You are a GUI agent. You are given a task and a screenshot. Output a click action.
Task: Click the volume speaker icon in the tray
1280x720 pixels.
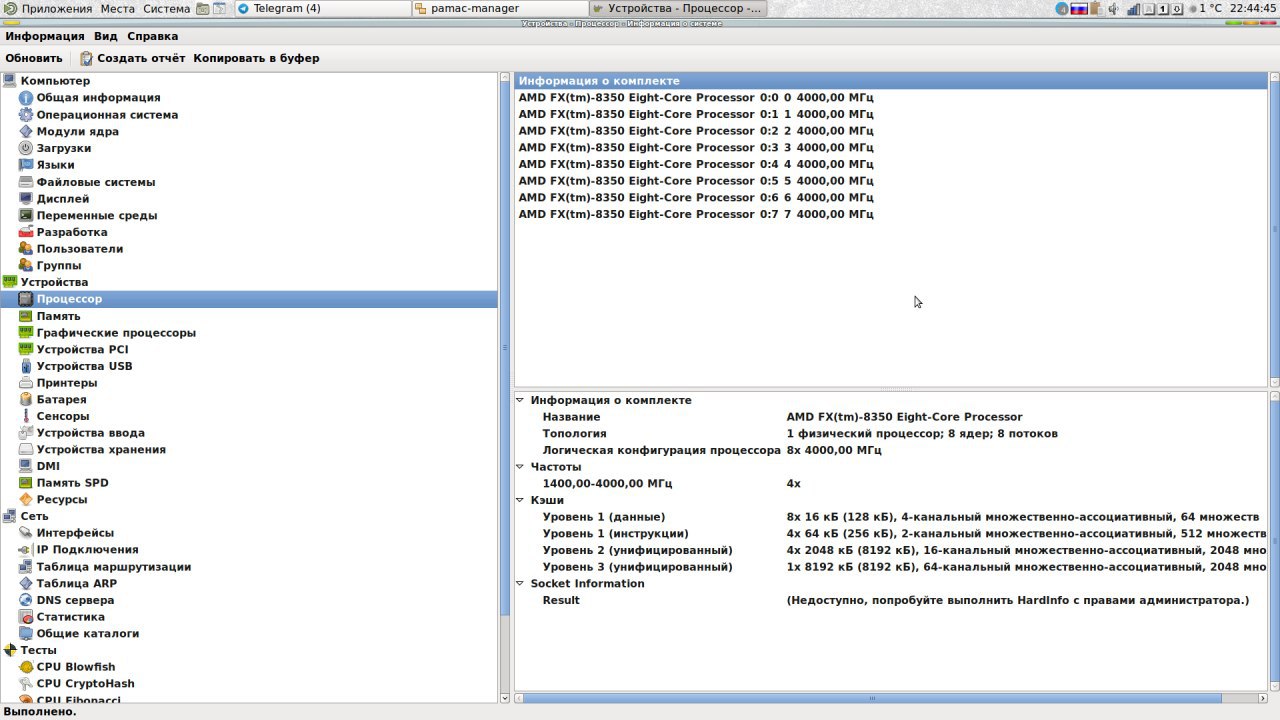coord(1113,8)
